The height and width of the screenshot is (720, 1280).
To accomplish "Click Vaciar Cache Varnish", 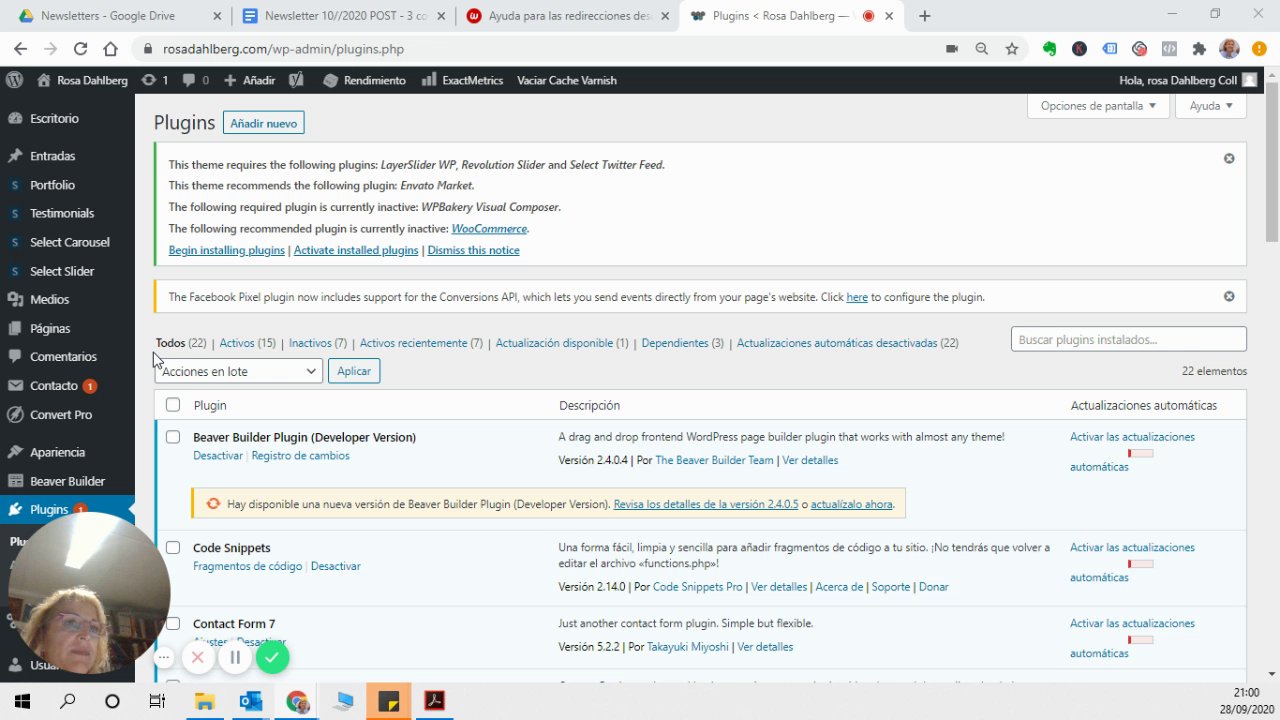I will (567, 80).
